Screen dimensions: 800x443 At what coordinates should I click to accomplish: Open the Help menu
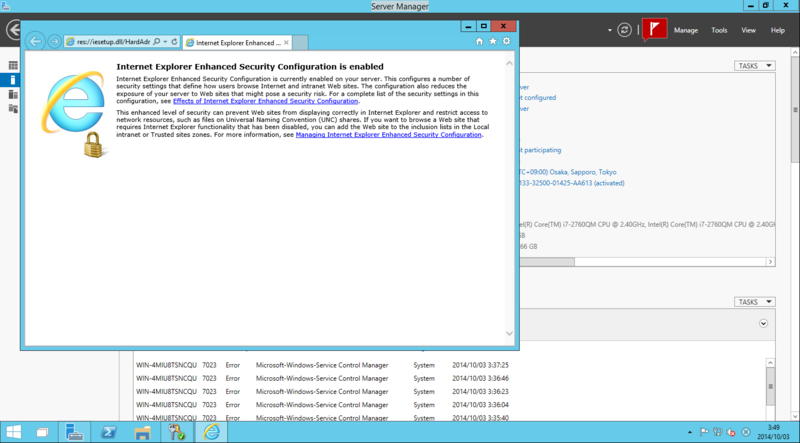pos(778,30)
